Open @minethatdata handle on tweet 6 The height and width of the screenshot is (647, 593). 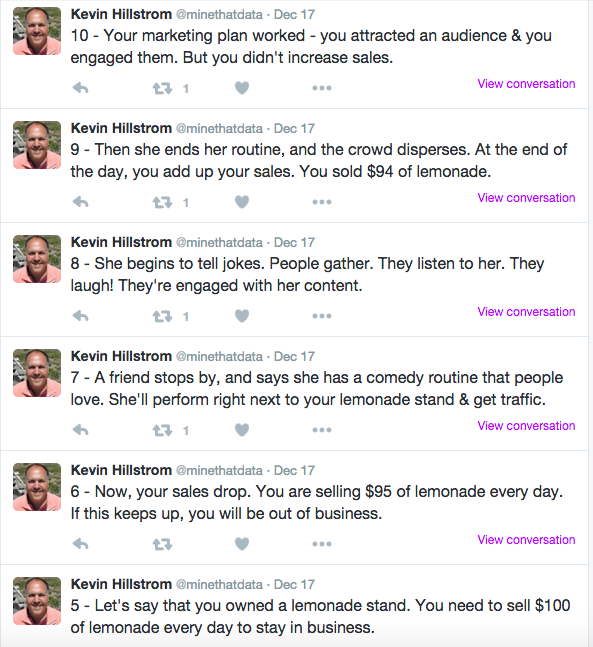(219, 470)
